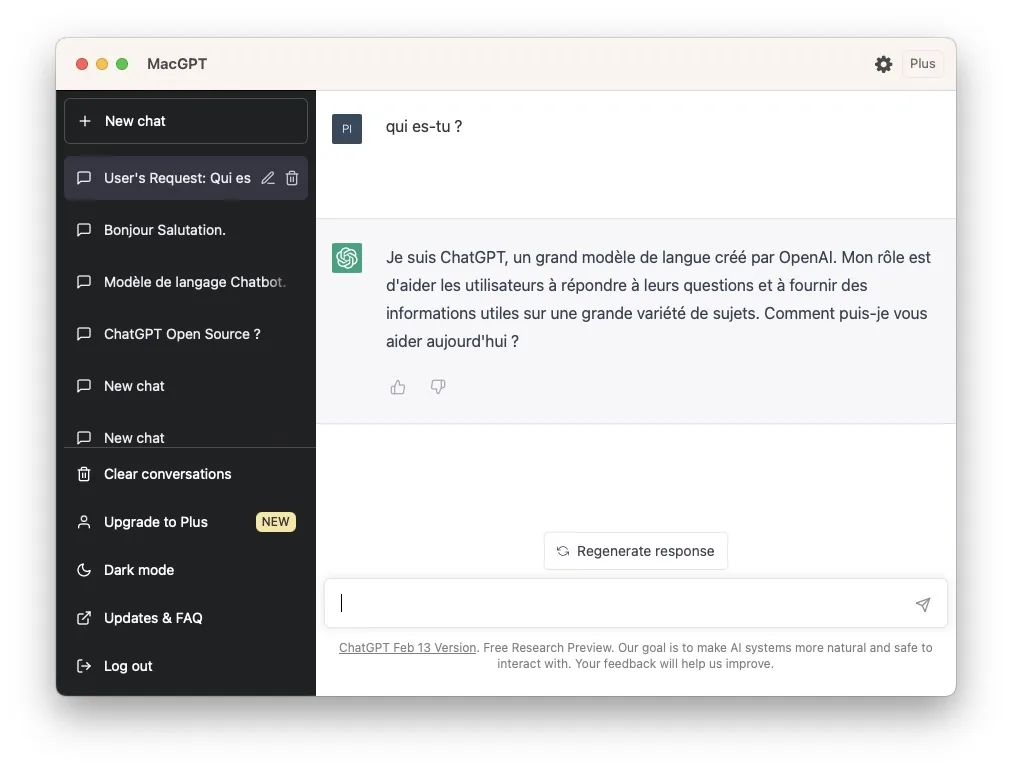Click the trash icon beside Clear conversations
Image resolution: width=1012 pixels, height=770 pixels.
(x=84, y=474)
